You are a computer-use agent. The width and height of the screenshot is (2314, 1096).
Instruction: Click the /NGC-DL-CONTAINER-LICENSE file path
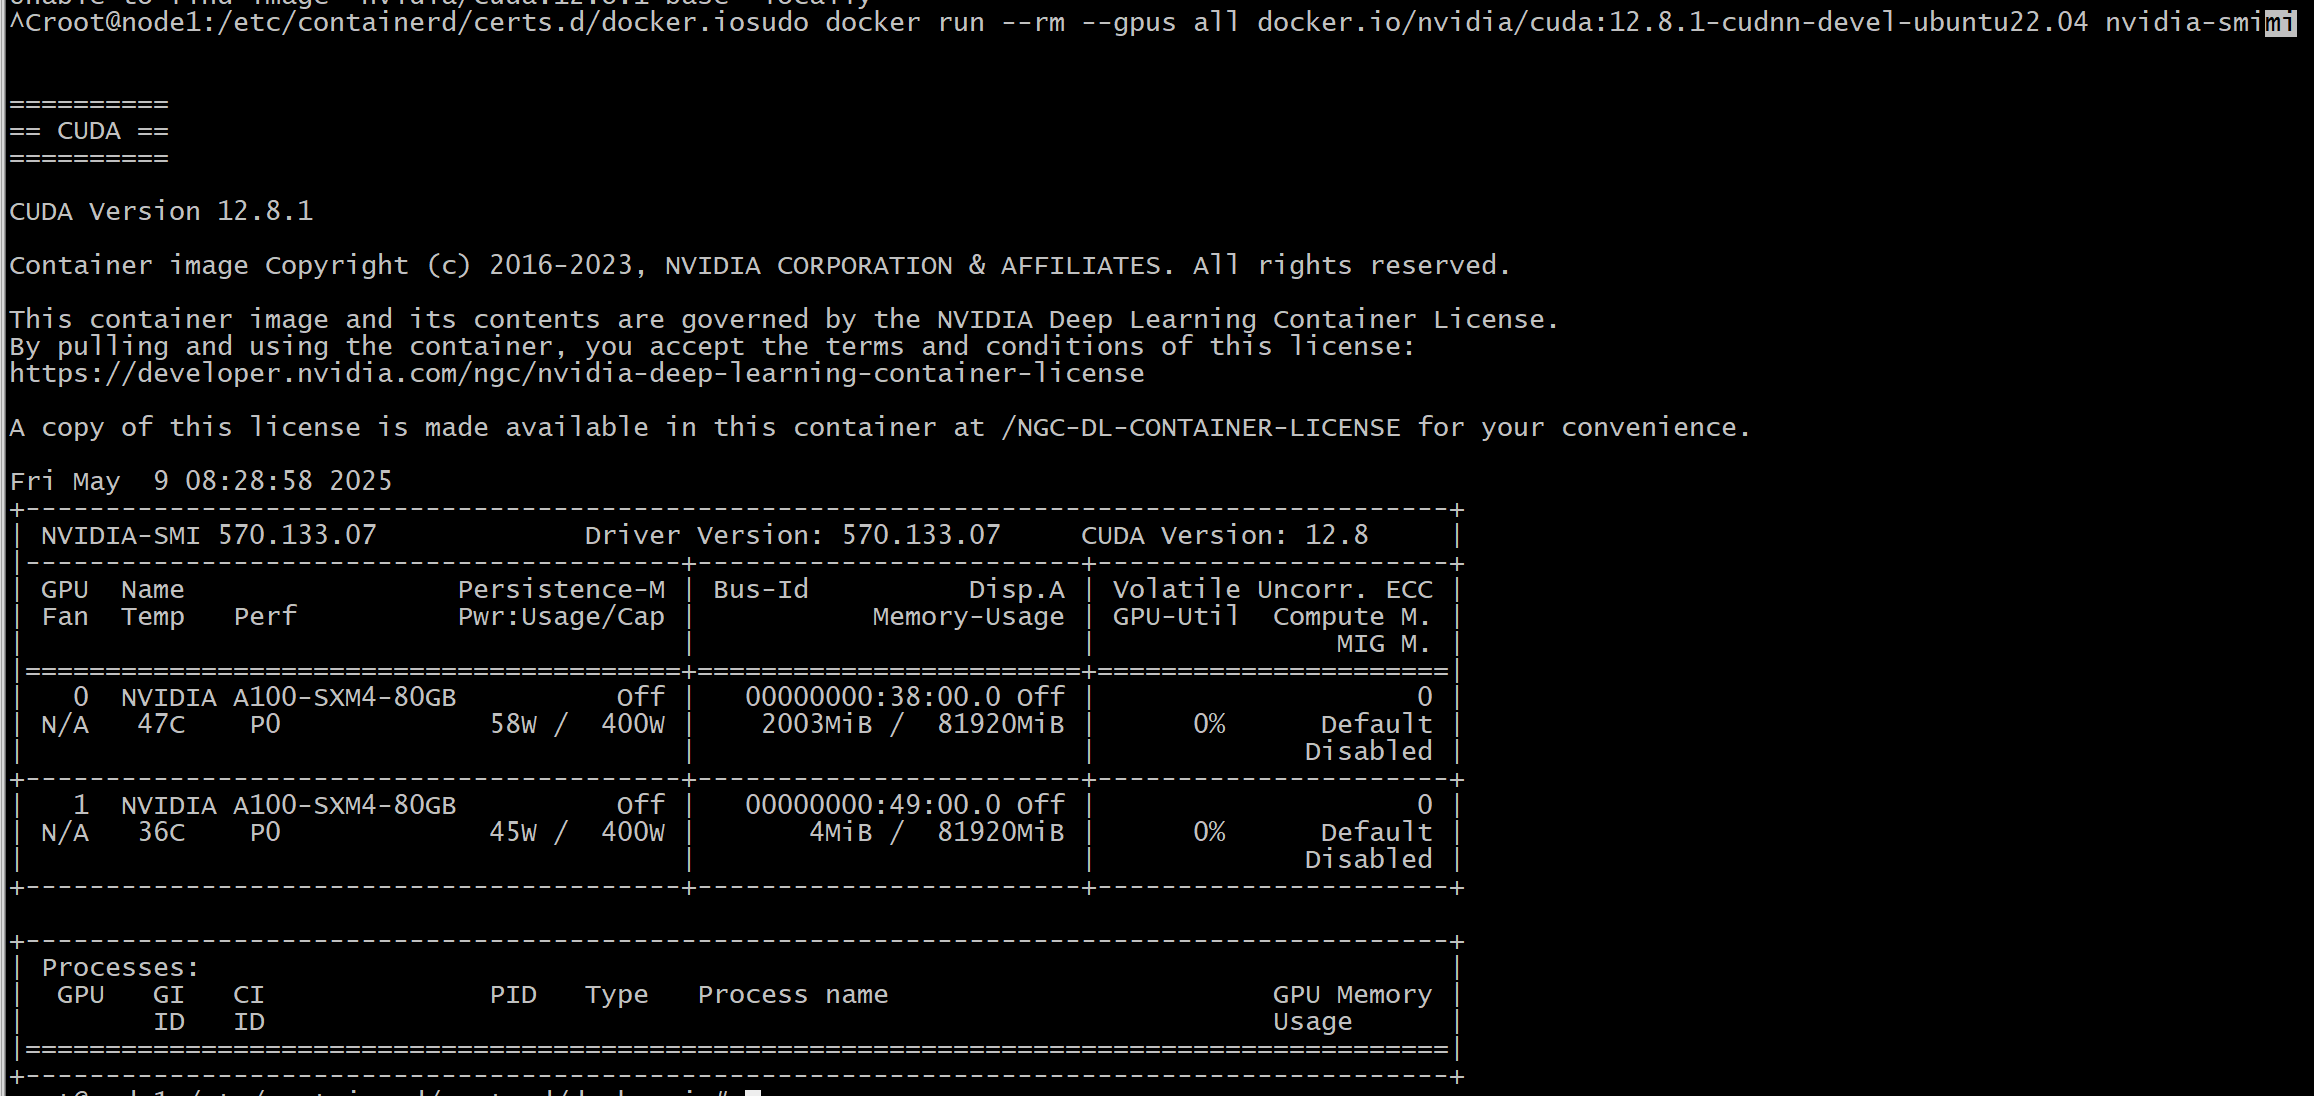pos(1200,428)
